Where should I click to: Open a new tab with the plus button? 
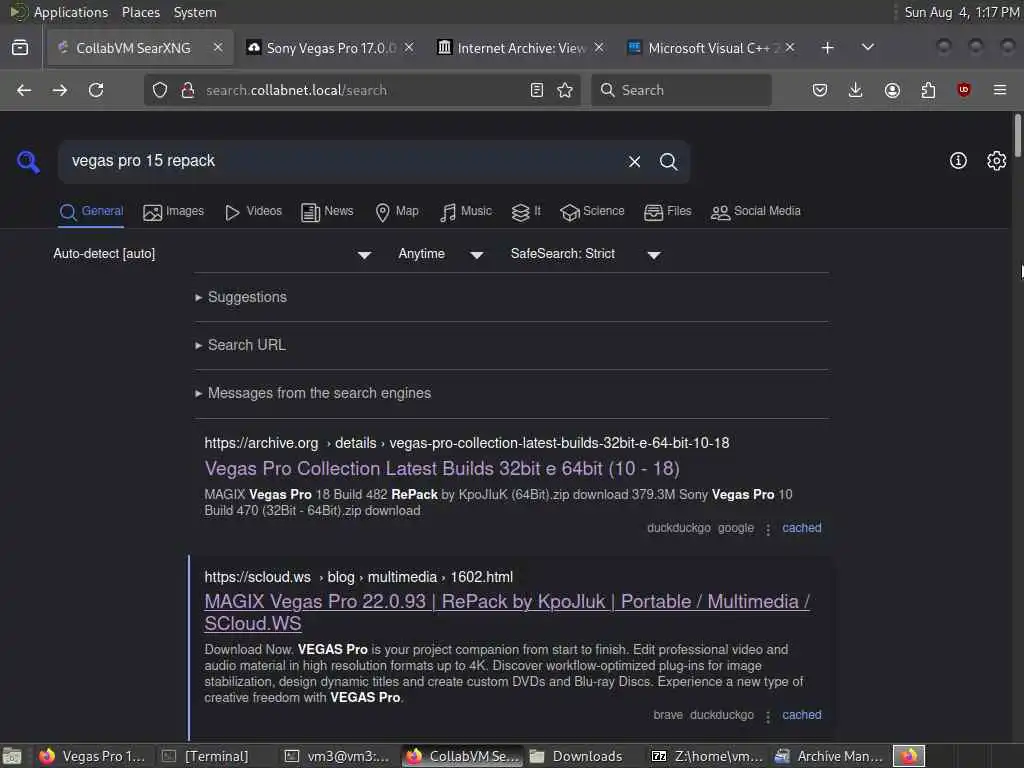click(827, 48)
